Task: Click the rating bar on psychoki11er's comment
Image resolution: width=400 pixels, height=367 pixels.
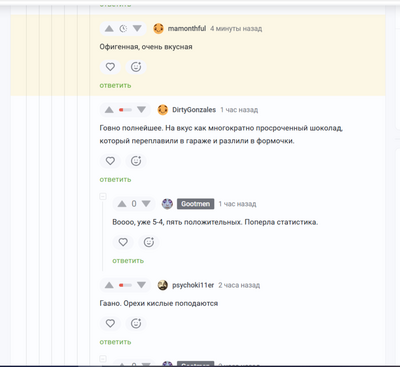Action: 125,285
